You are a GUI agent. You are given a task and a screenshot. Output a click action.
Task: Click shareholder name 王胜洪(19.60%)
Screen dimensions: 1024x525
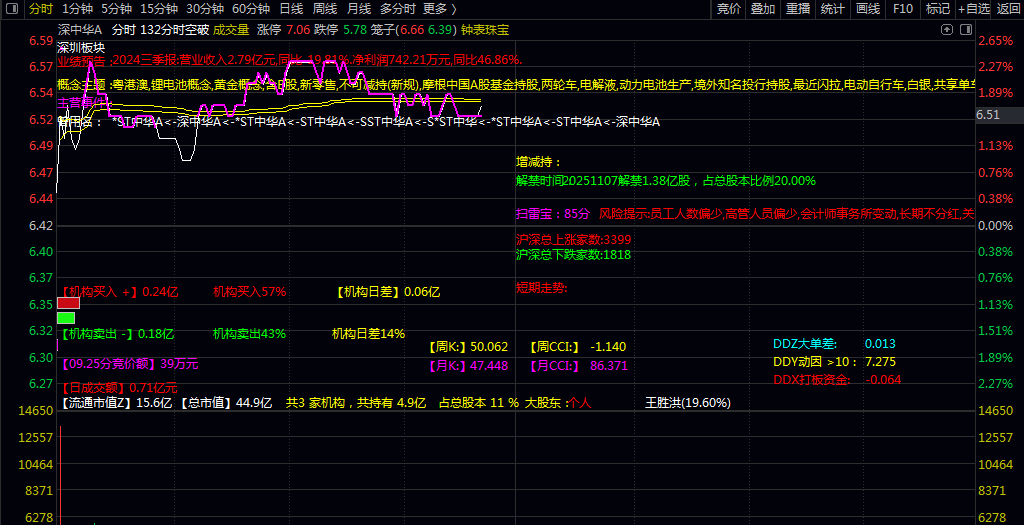click(688, 404)
